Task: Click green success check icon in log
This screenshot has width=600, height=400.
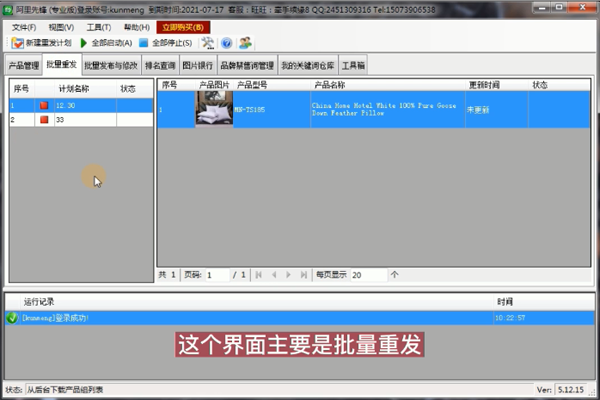Action: (x=12, y=318)
